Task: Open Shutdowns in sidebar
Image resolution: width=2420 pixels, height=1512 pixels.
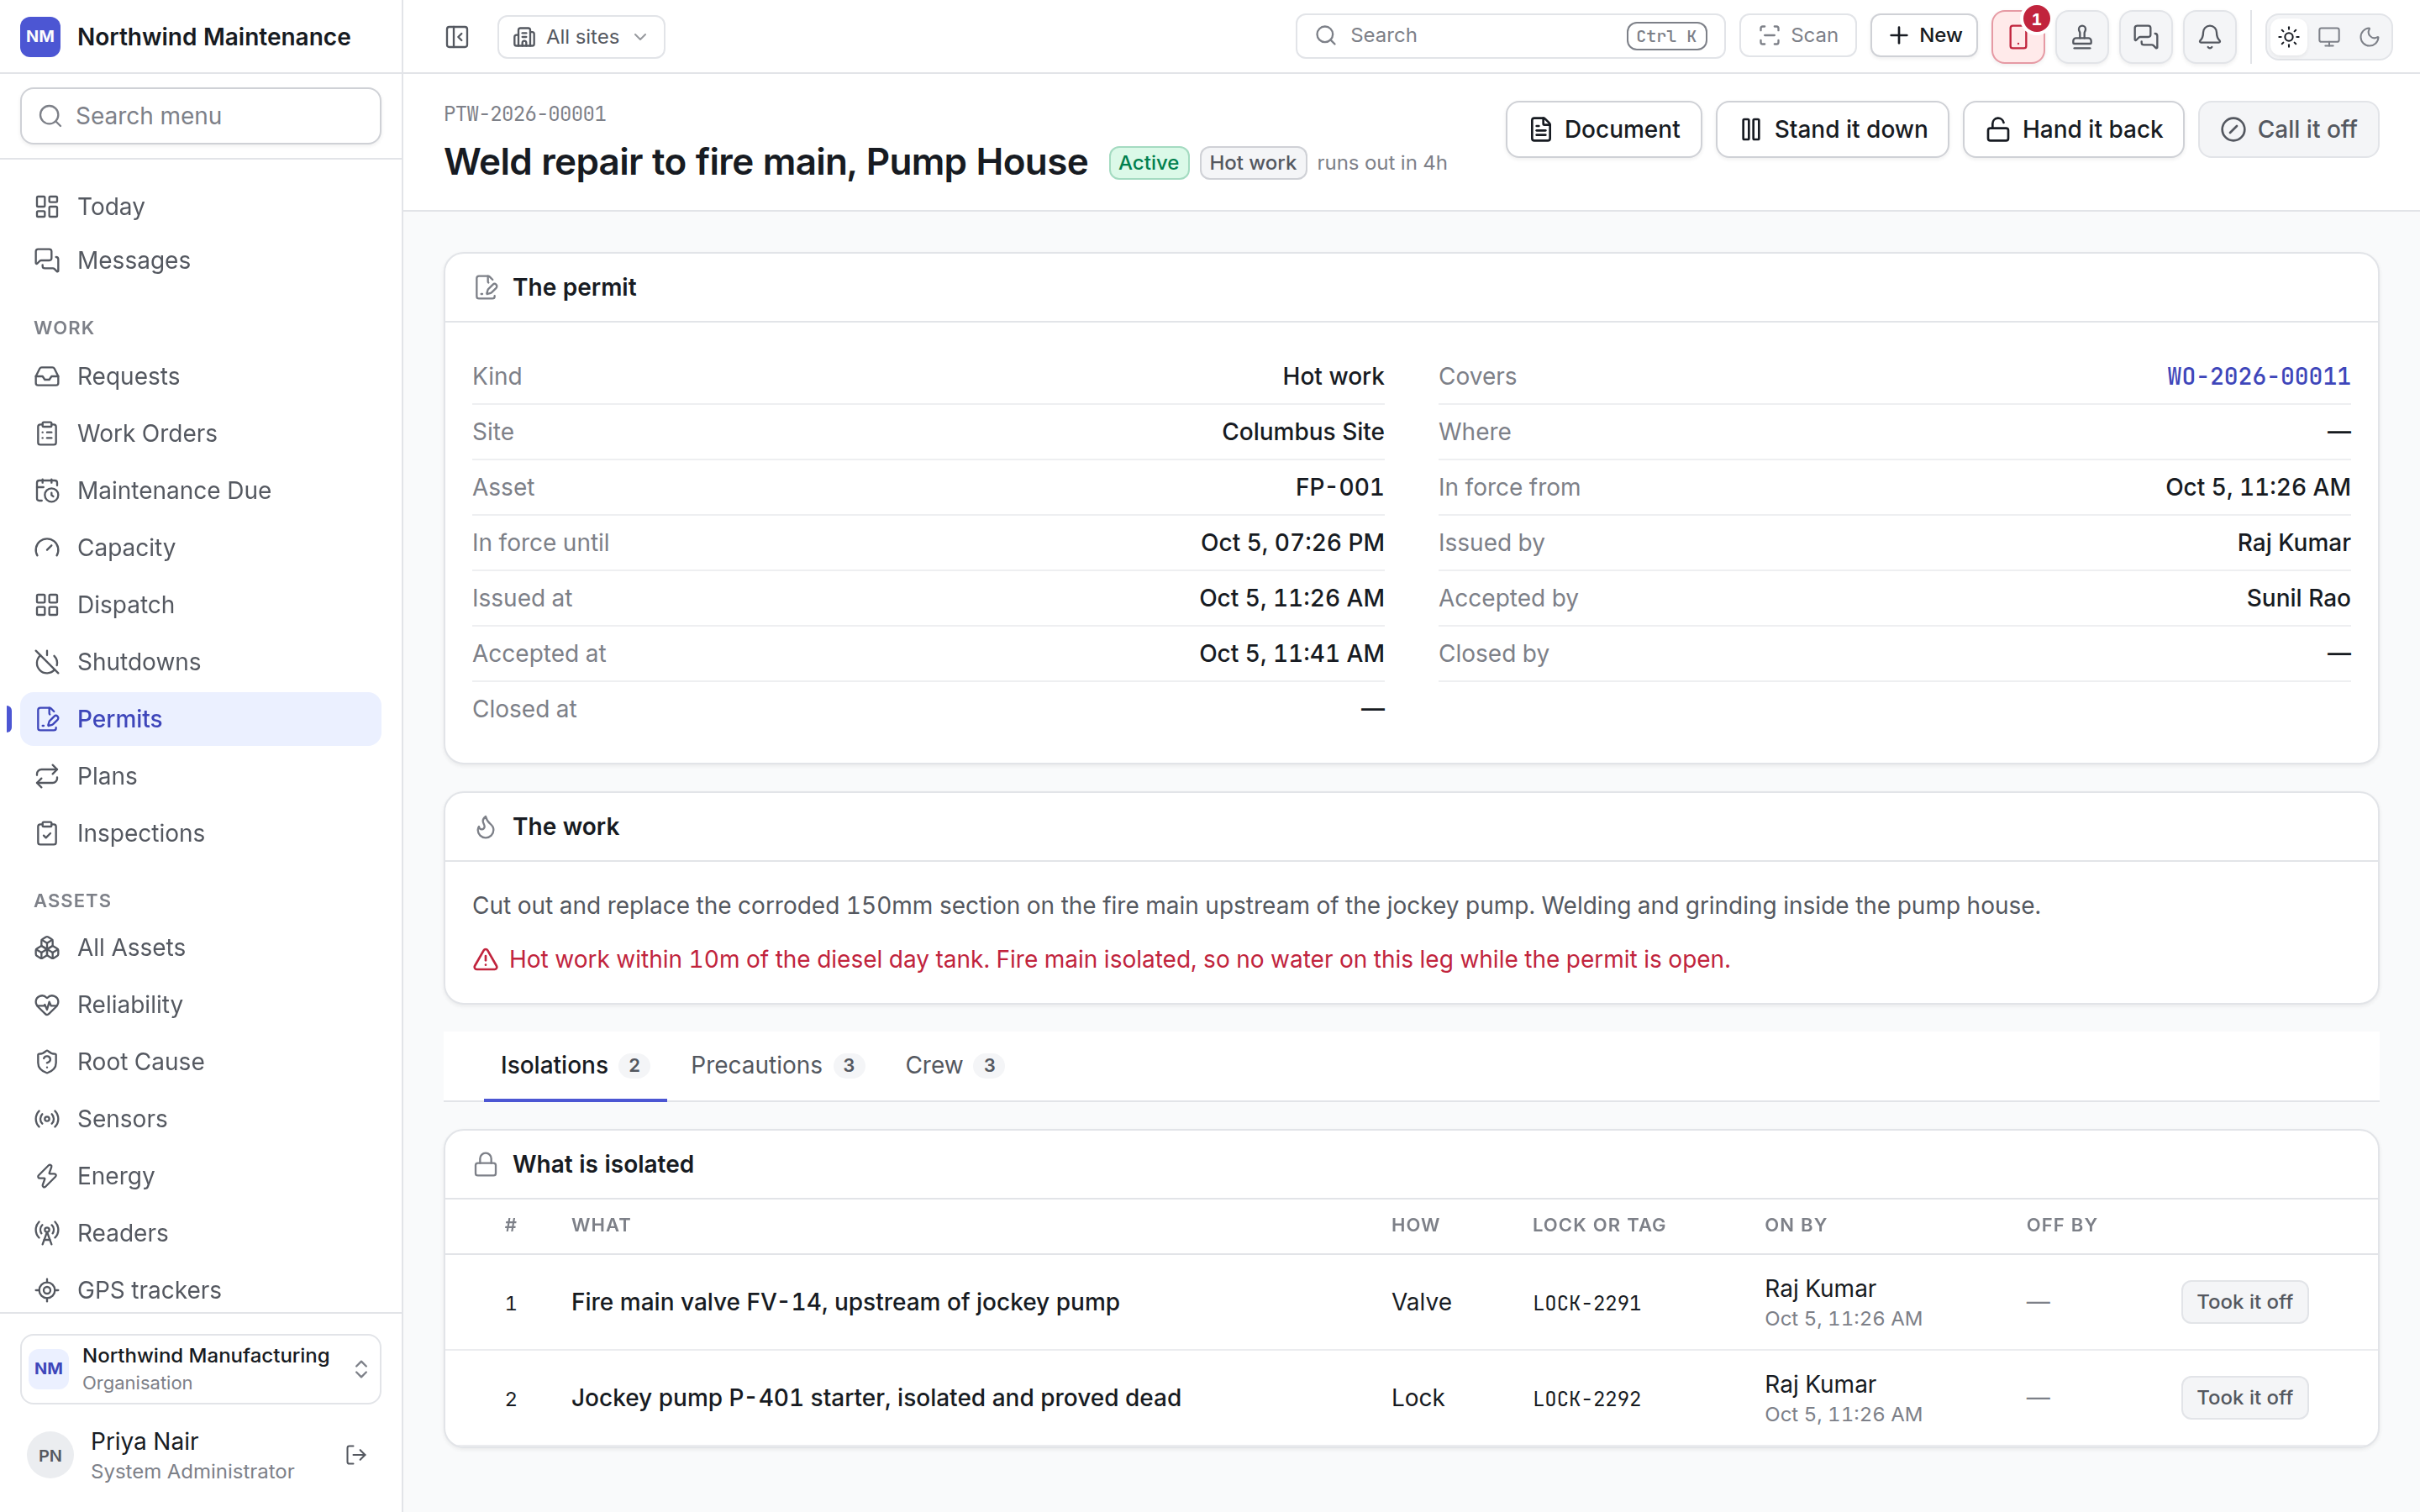Action: pyautogui.click(x=201, y=661)
